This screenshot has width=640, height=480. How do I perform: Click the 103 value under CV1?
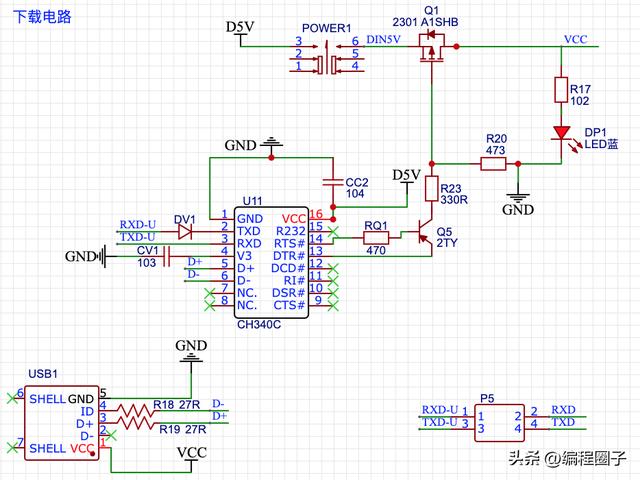pos(147,263)
